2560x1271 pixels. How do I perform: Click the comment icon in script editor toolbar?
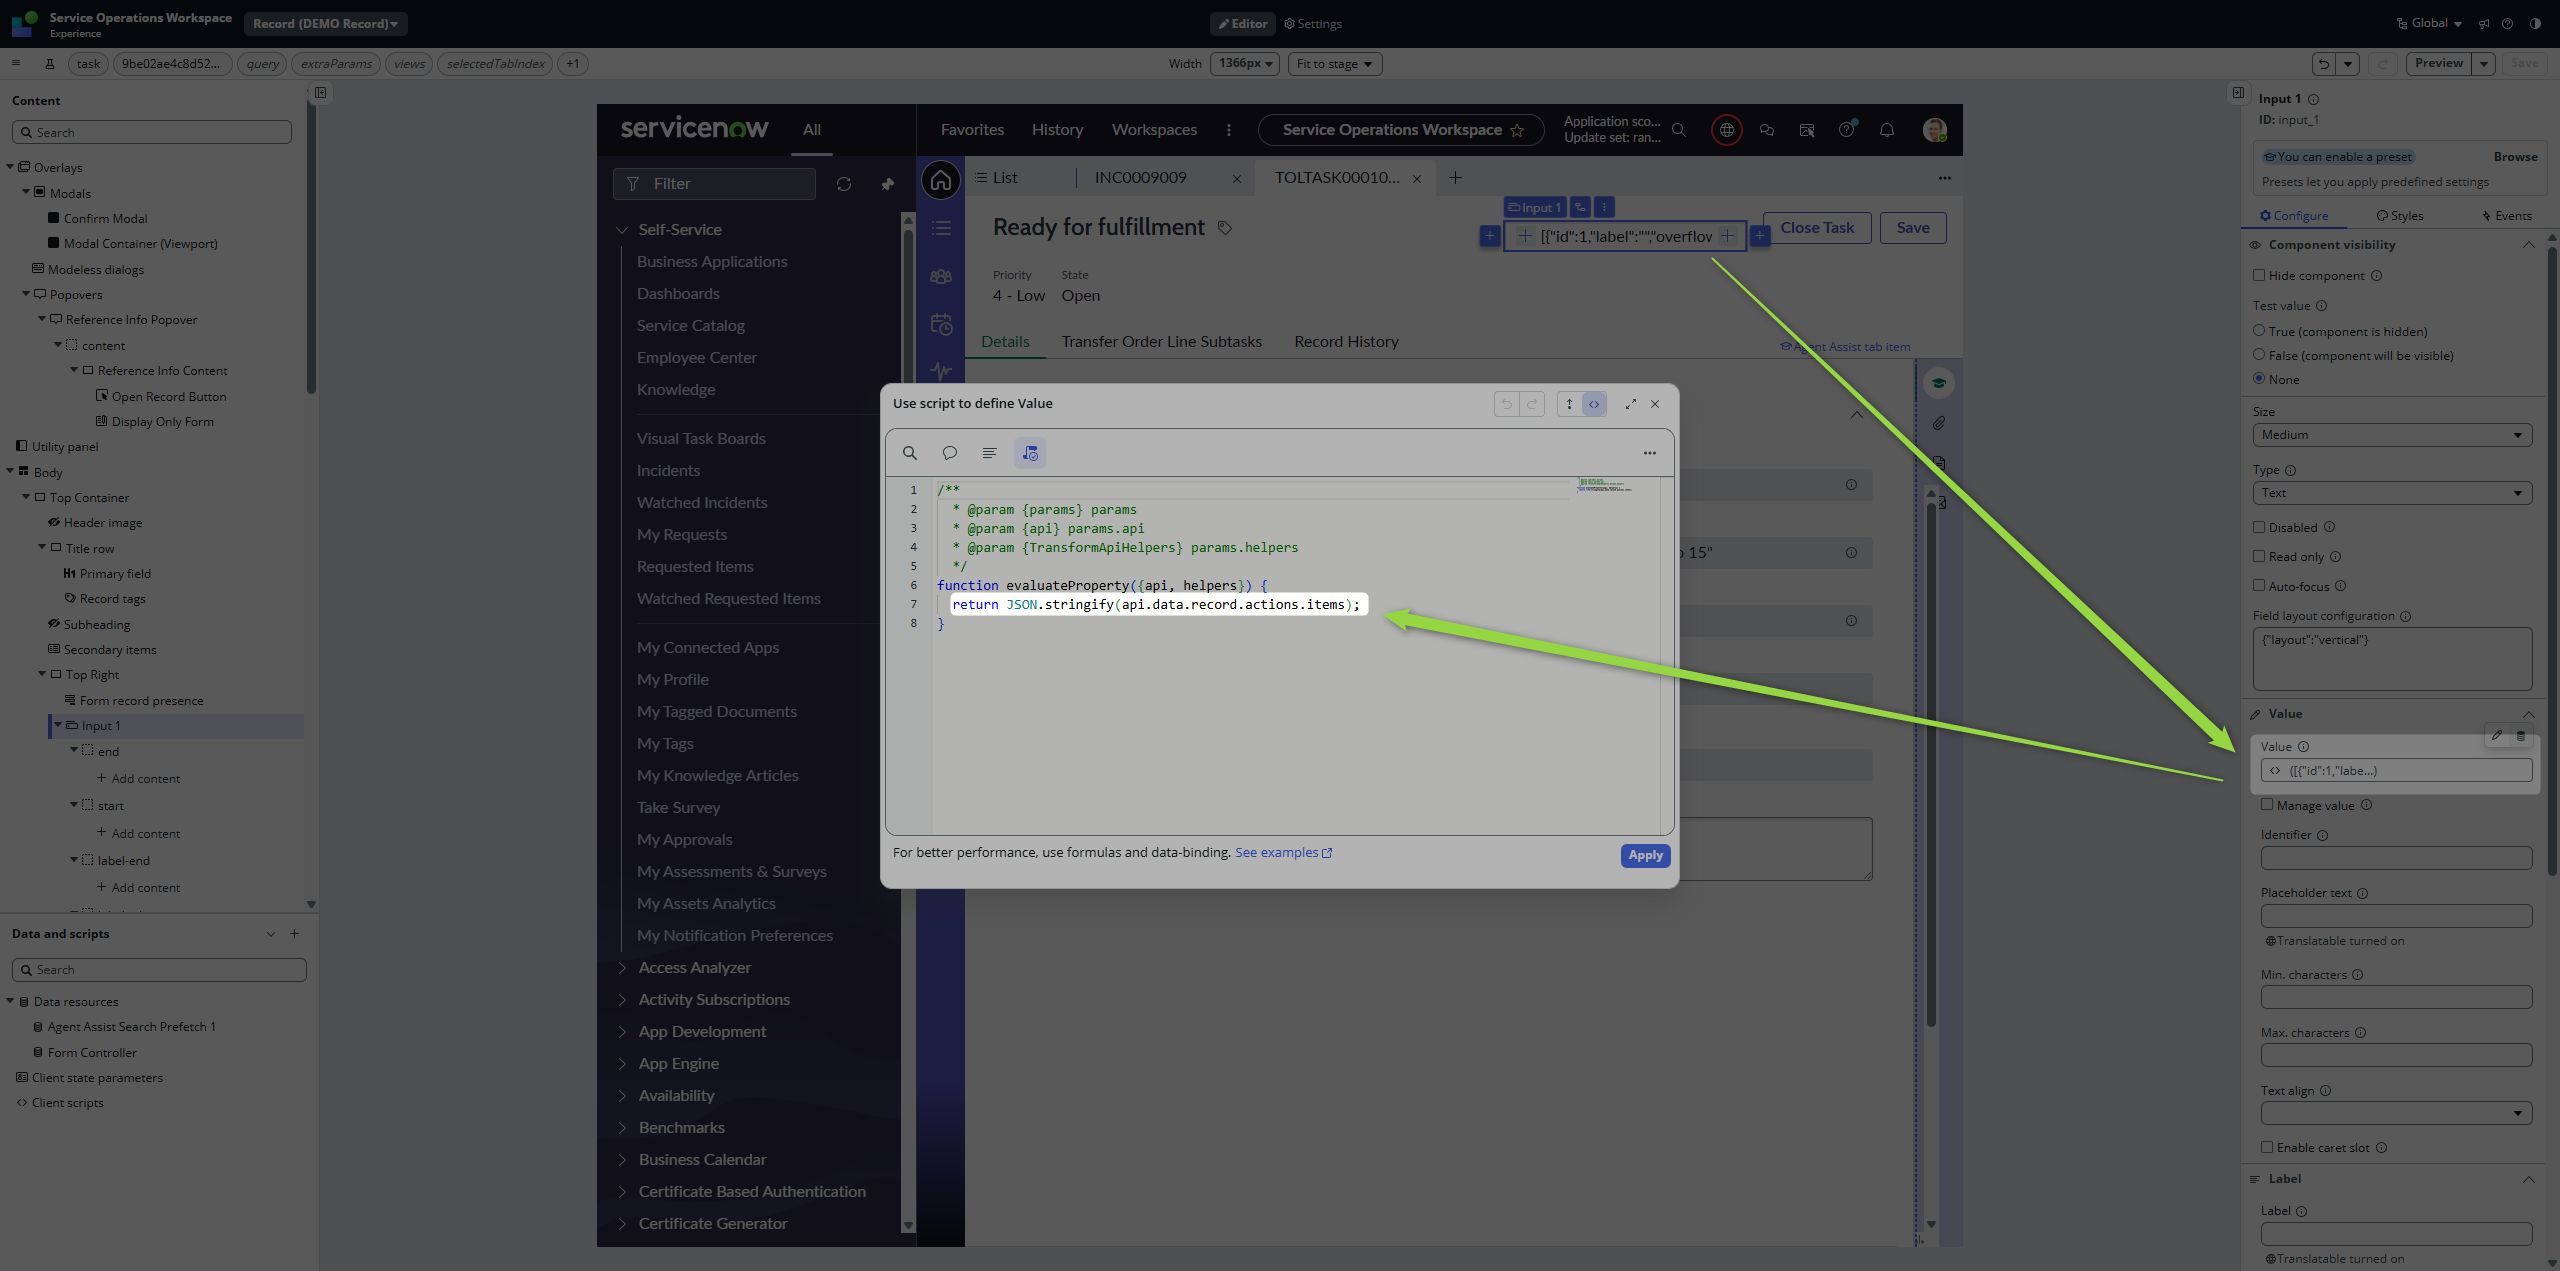(x=949, y=453)
